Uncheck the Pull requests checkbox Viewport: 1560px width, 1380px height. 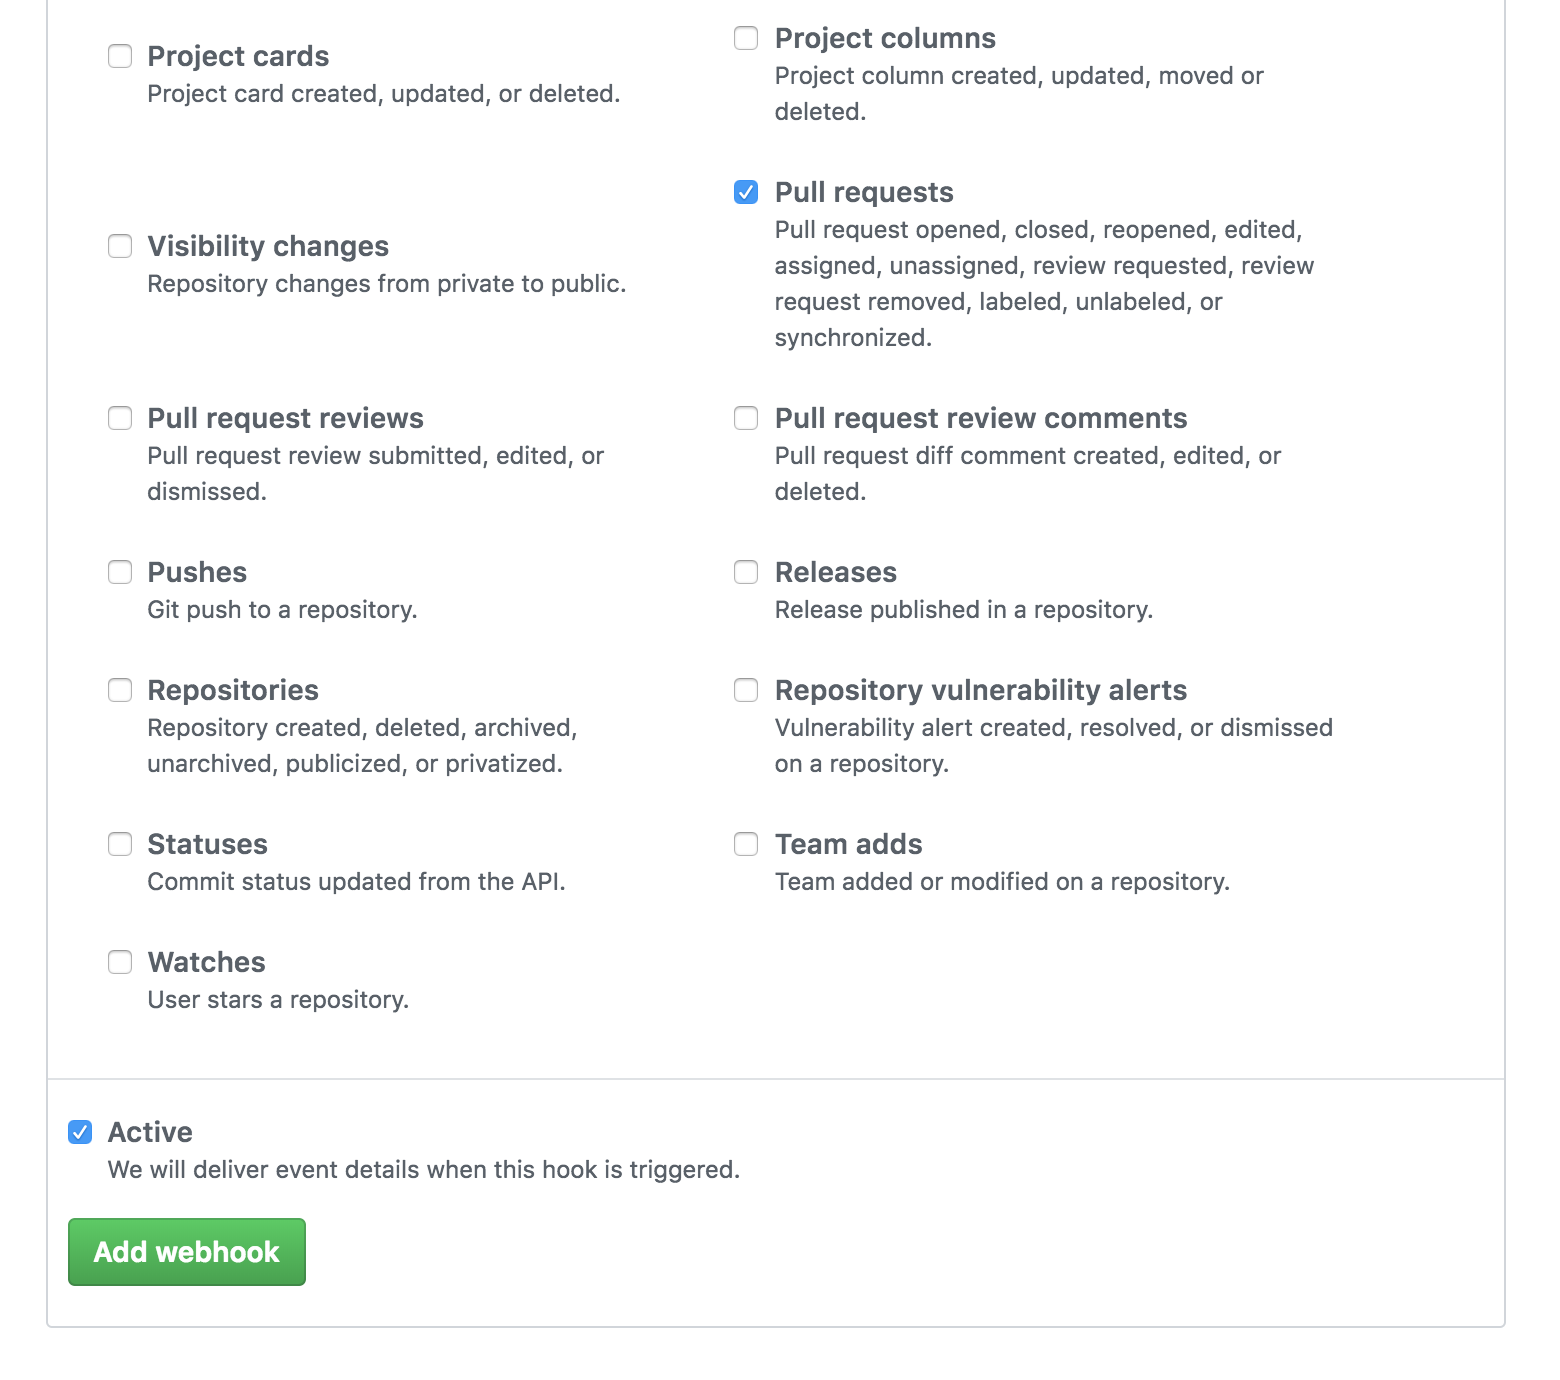(746, 192)
